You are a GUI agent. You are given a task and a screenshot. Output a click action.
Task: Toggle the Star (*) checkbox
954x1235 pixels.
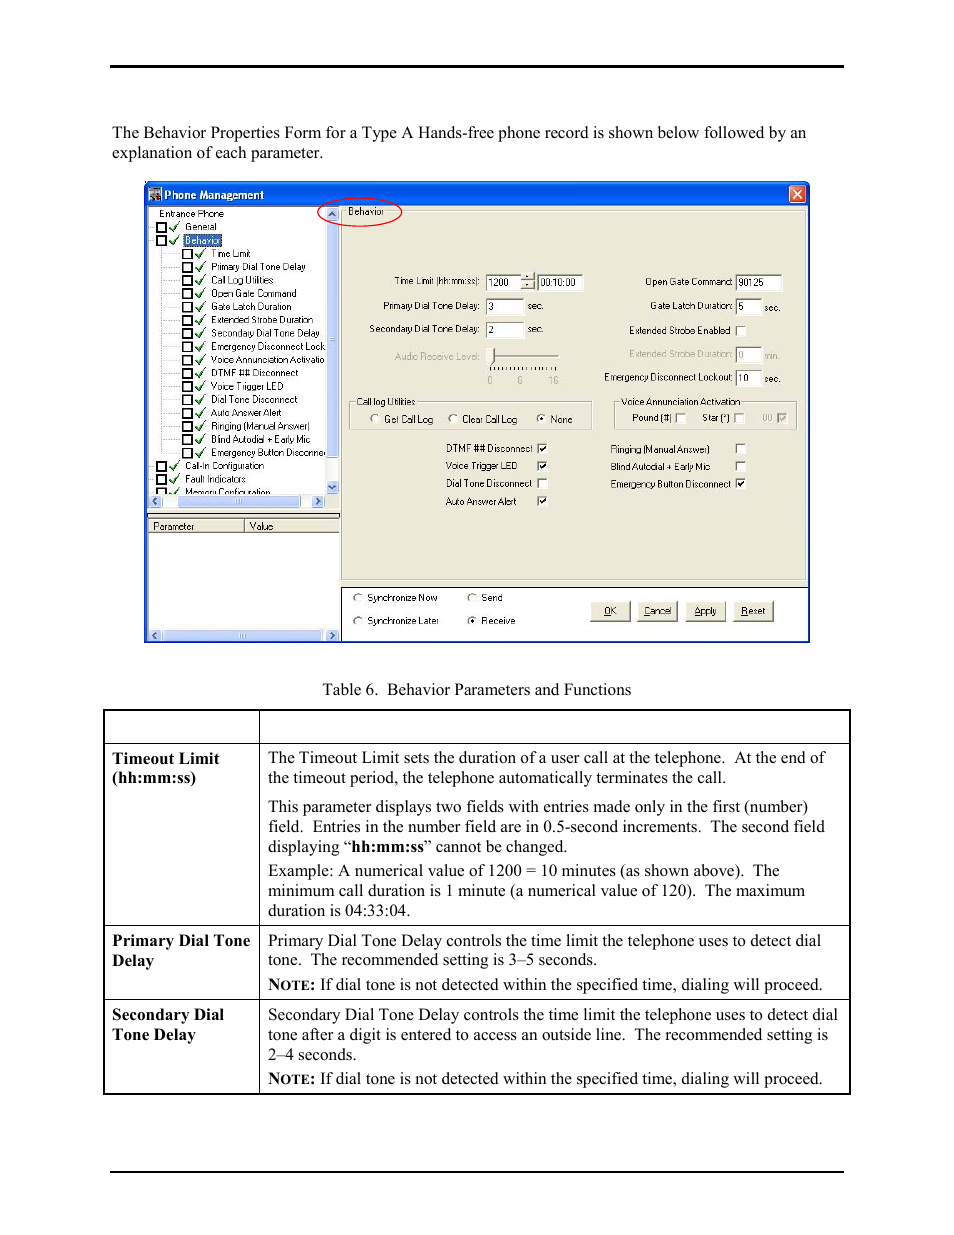(740, 418)
